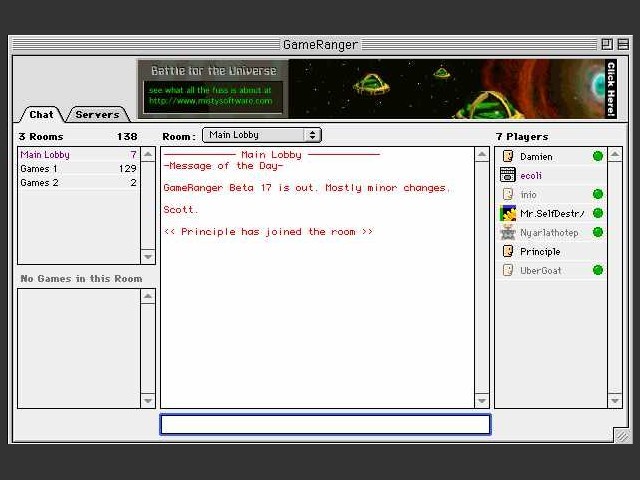Click rooms list scroll up arrow
Image resolution: width=640 pixels, height=480 pixels.
(x=148, y=154)
